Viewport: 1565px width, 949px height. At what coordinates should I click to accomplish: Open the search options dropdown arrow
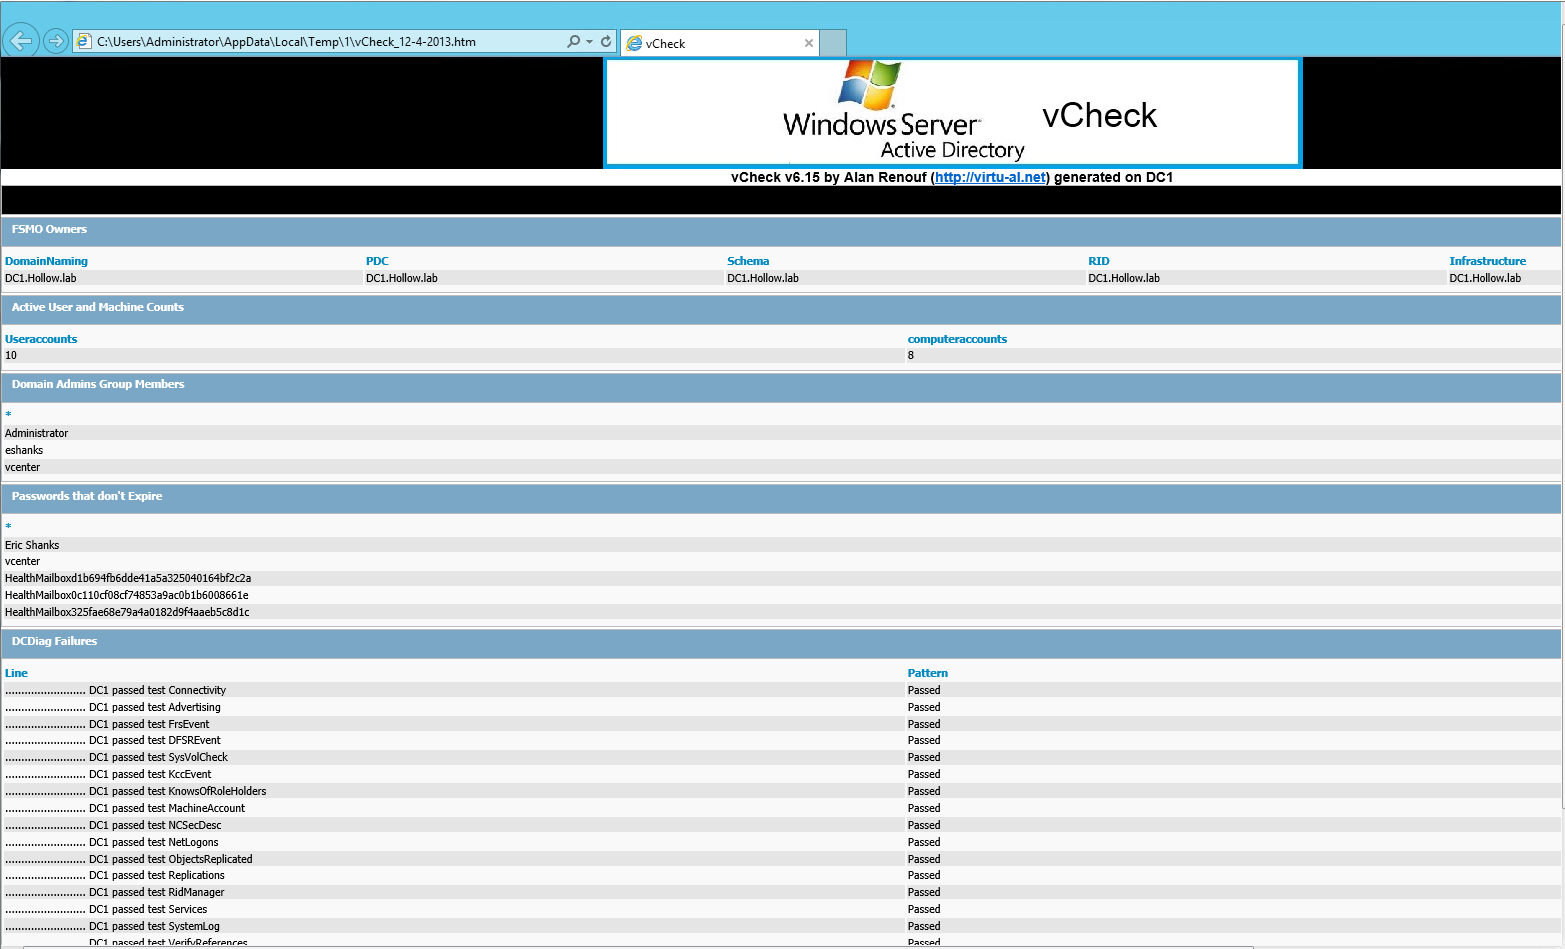(x=590, y=41)
